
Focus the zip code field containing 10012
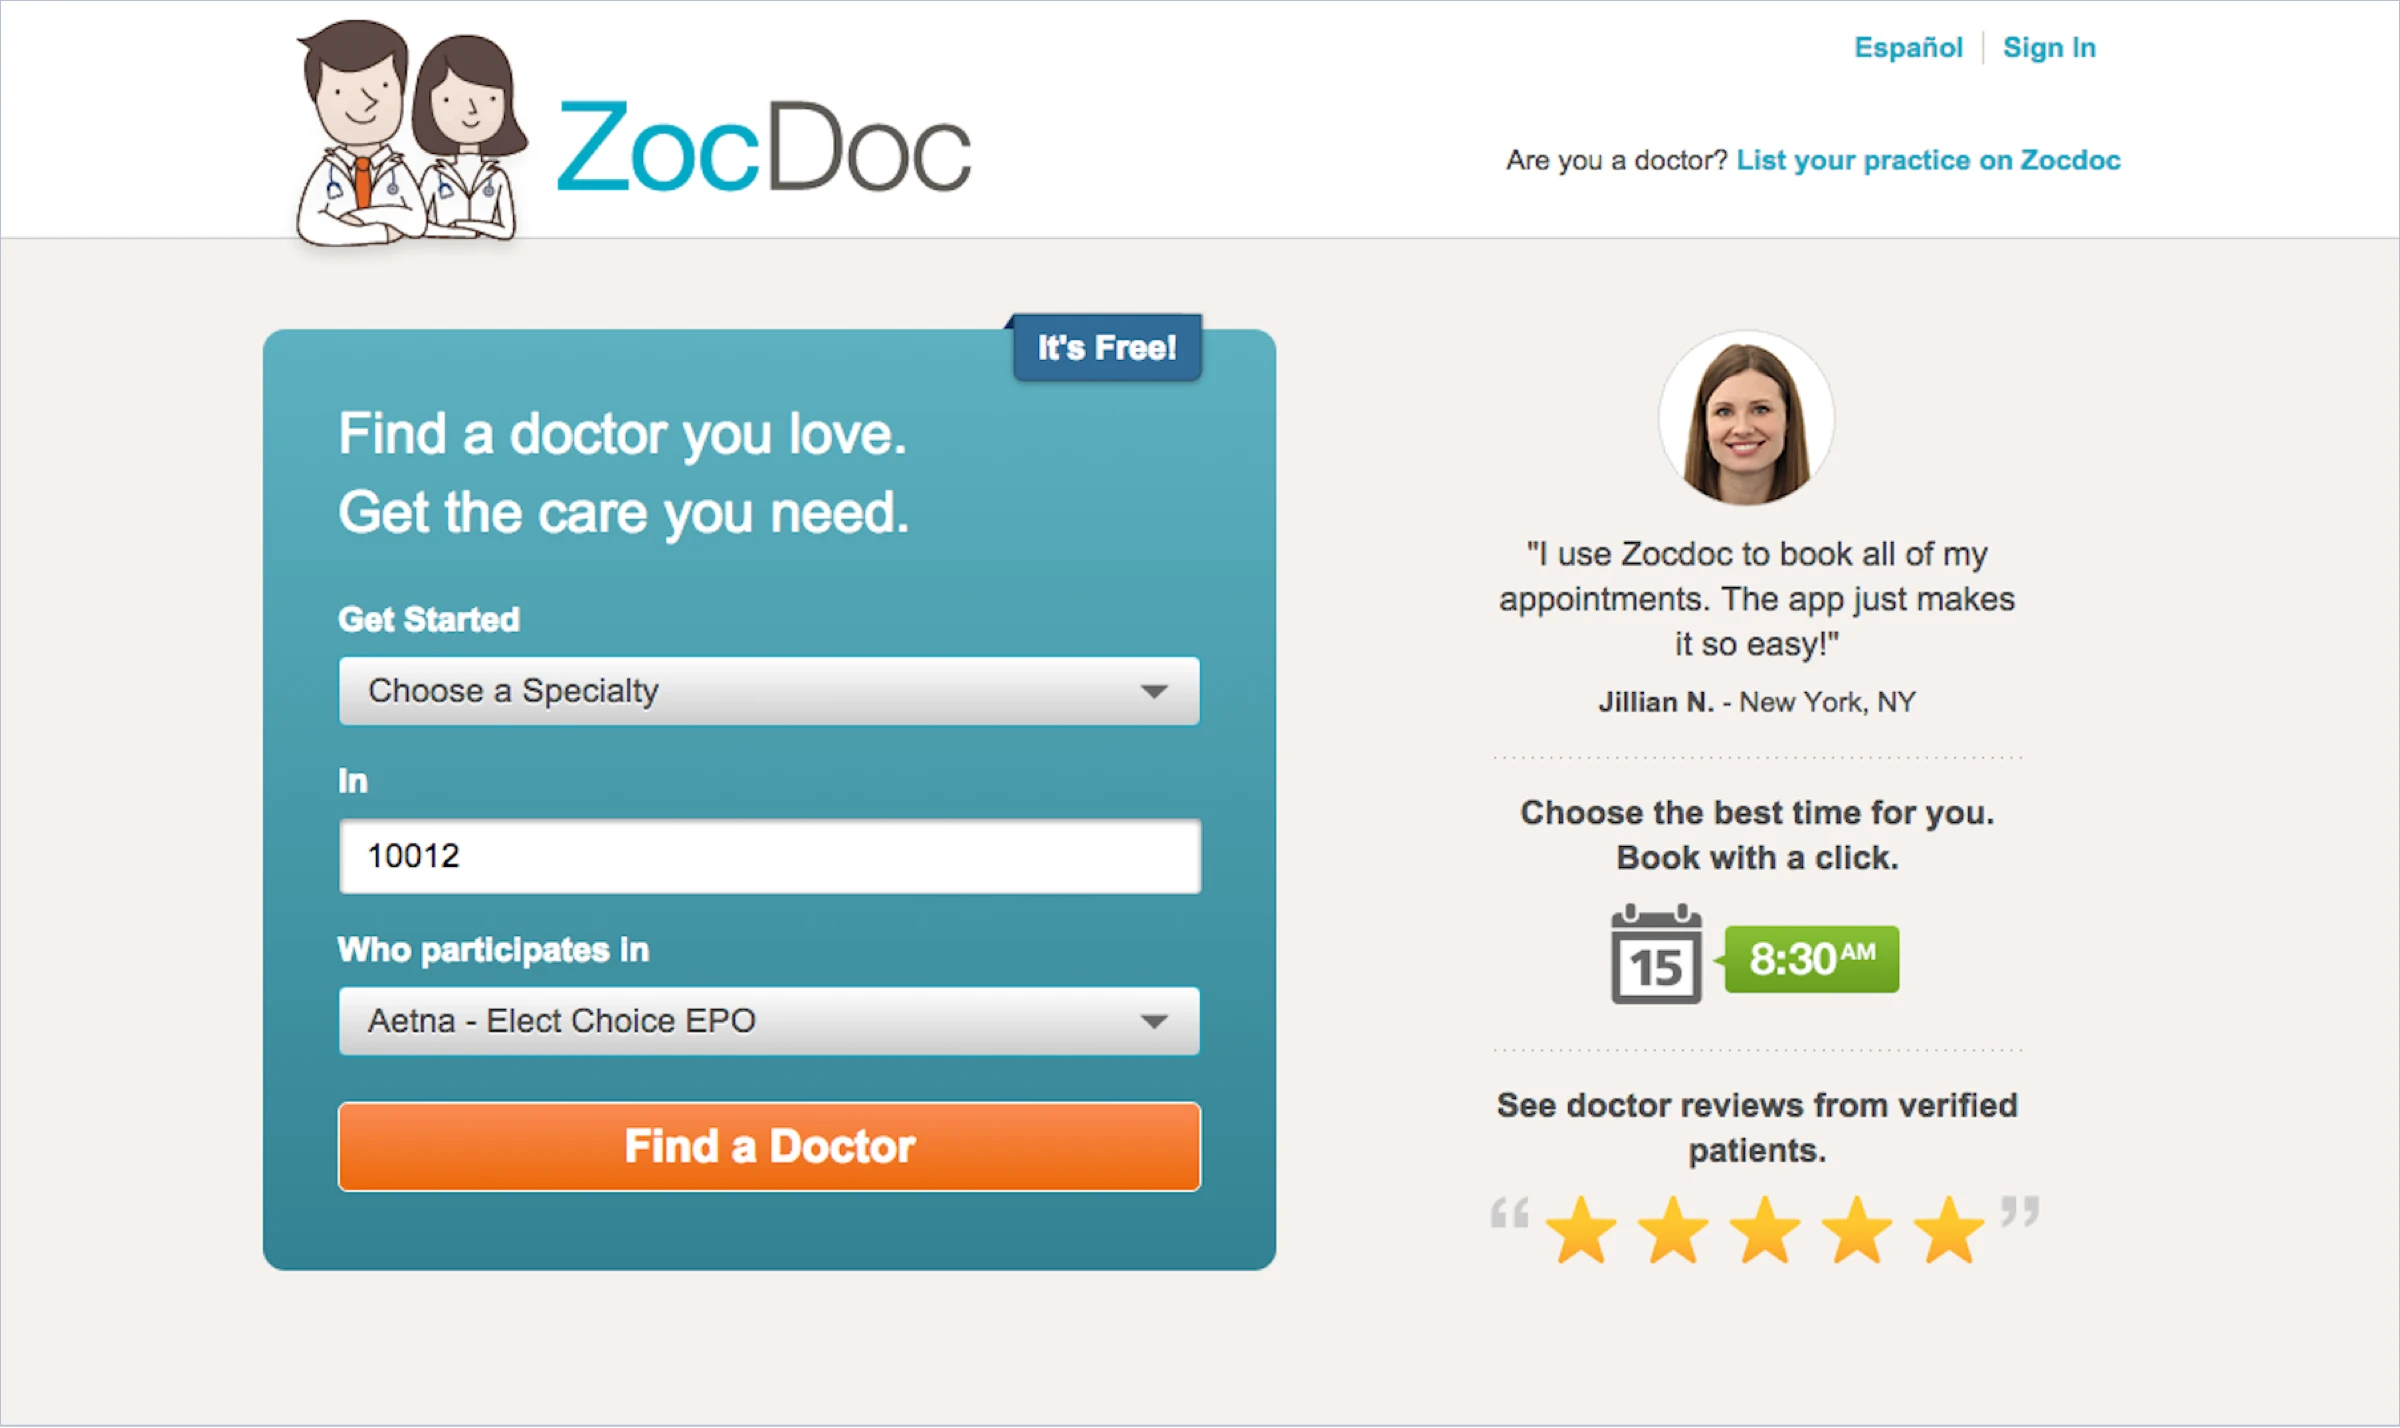tap(769, 856)
